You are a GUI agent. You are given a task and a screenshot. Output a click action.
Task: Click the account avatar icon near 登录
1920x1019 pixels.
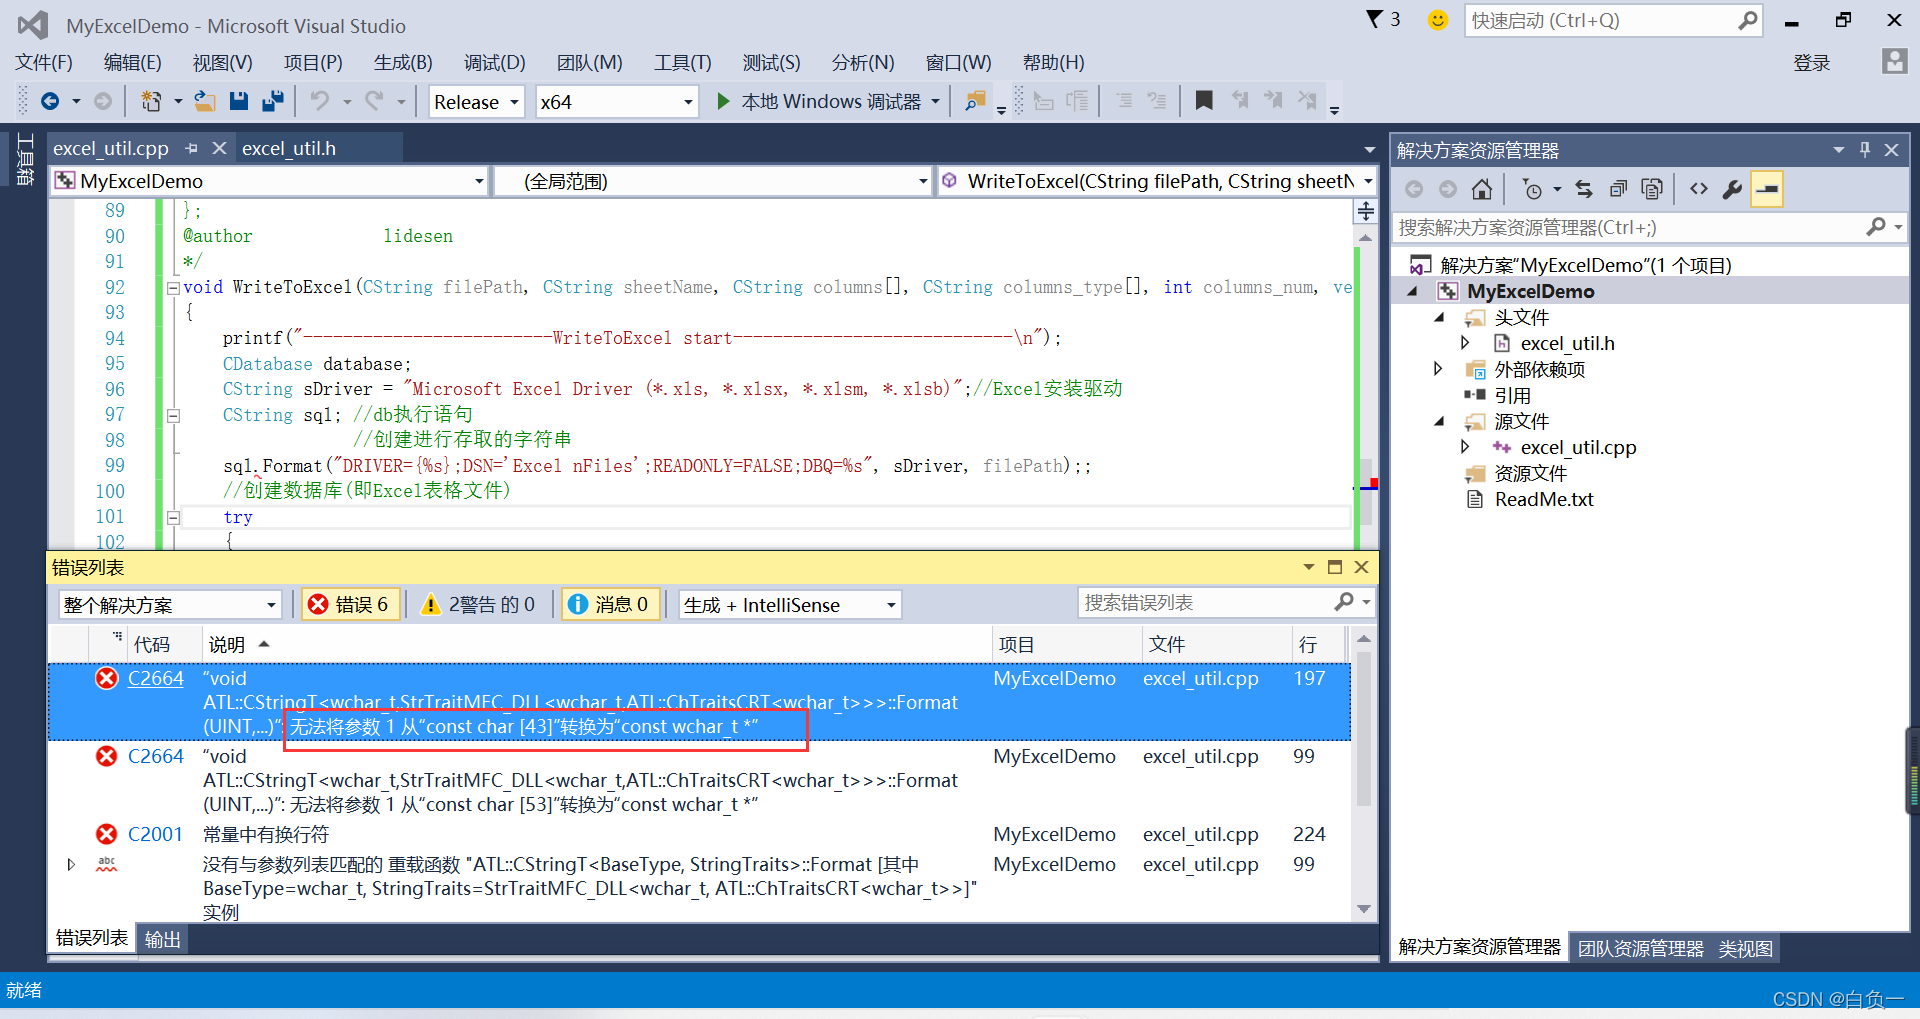coord(1894,62)
